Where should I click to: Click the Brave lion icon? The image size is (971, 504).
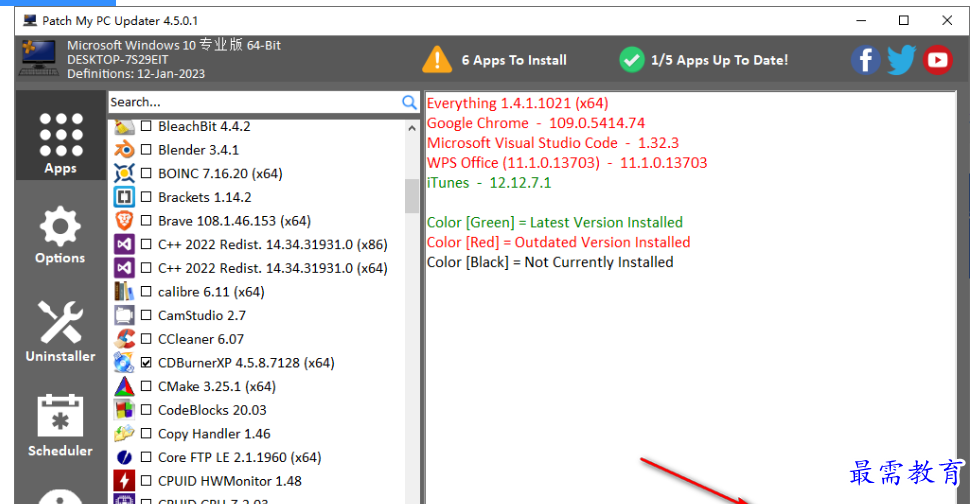(124, 220)
